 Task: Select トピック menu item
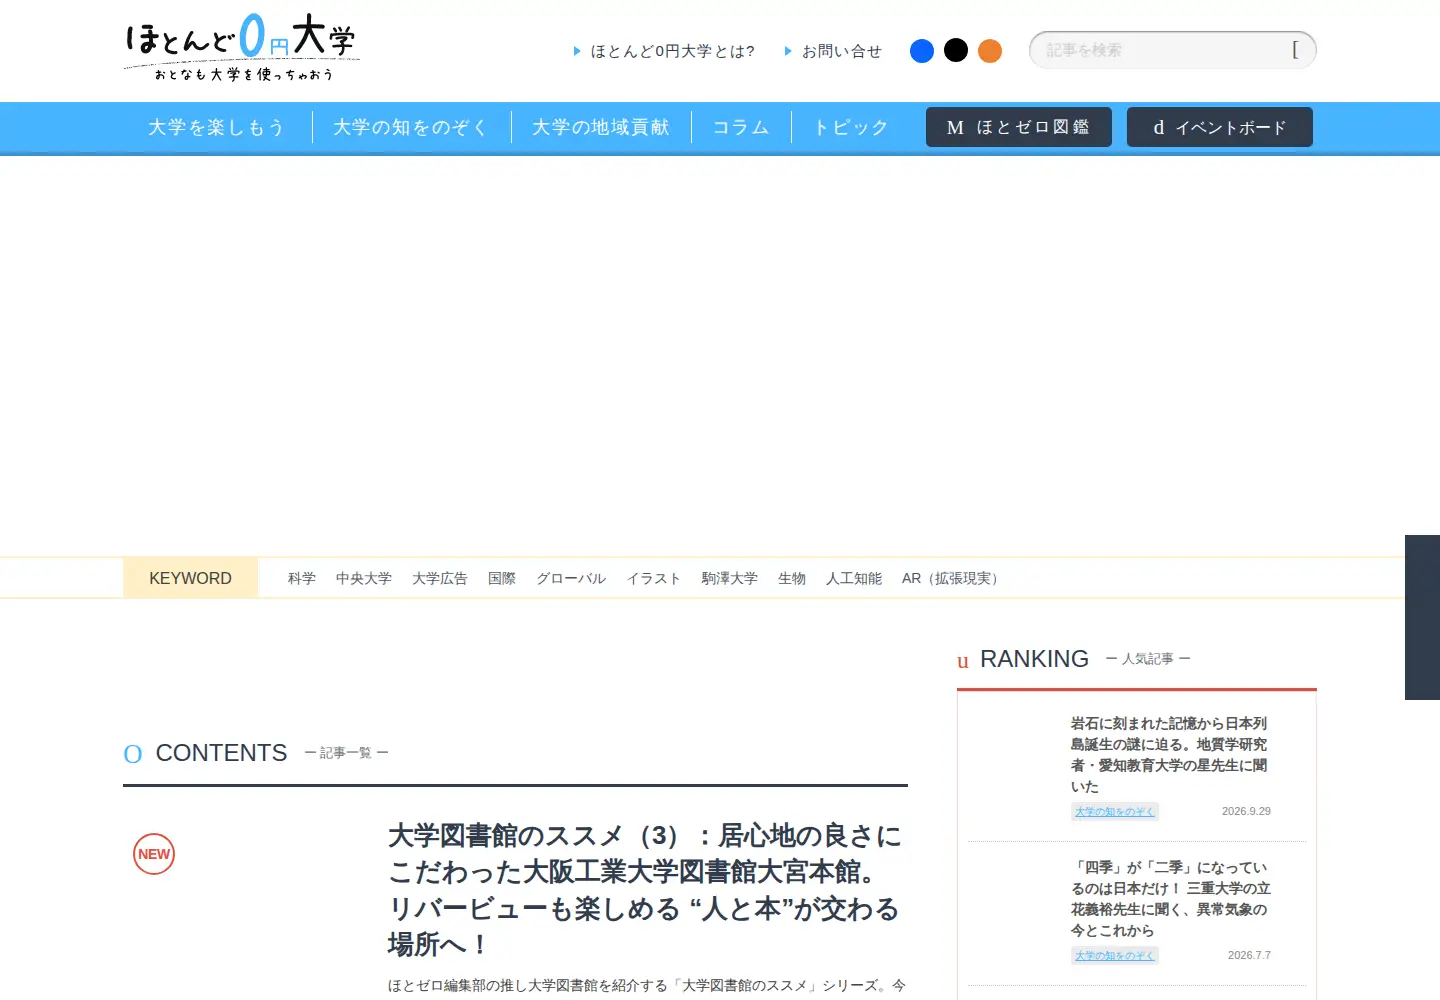(x=851, y=127)
